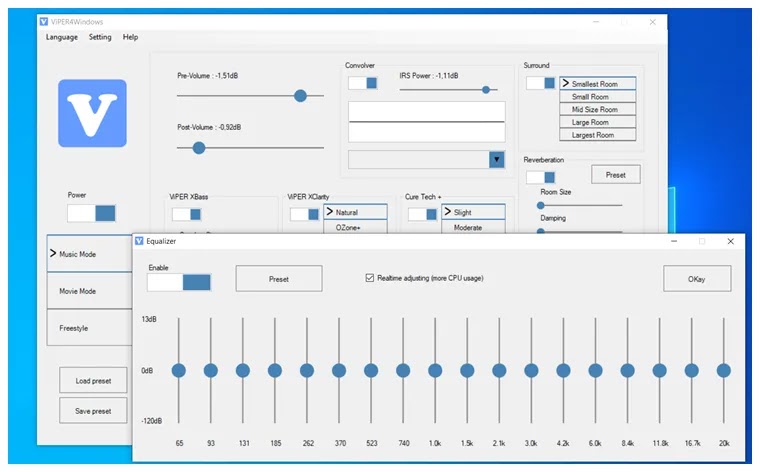This screenshot has height=472, width=760.
Task: Select OZone+ XClarity mode
Action: click(x=356, y=227)
